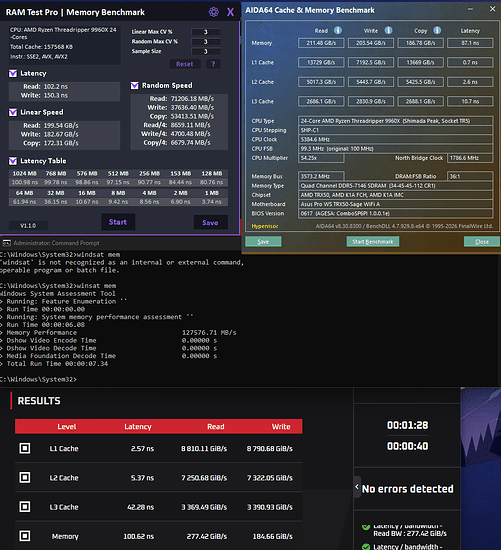Click Start Benchmark in AIDA64
Viewport: 501px width, 550px height.
373,242
